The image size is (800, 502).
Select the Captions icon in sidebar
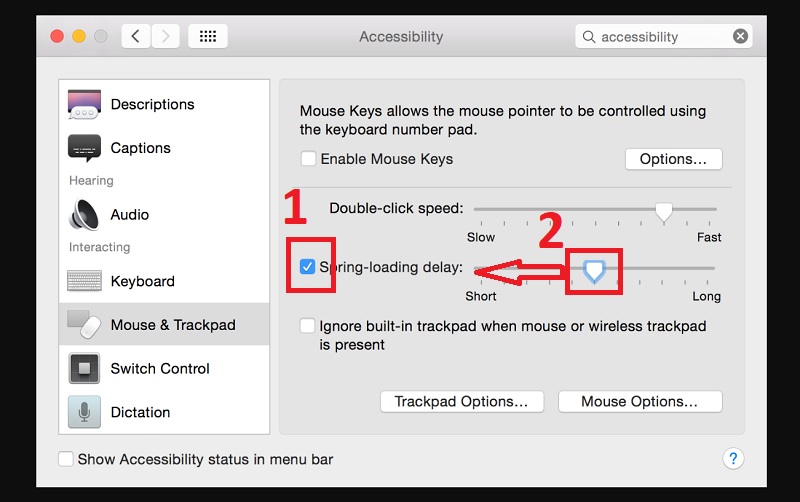coord(84,148)
